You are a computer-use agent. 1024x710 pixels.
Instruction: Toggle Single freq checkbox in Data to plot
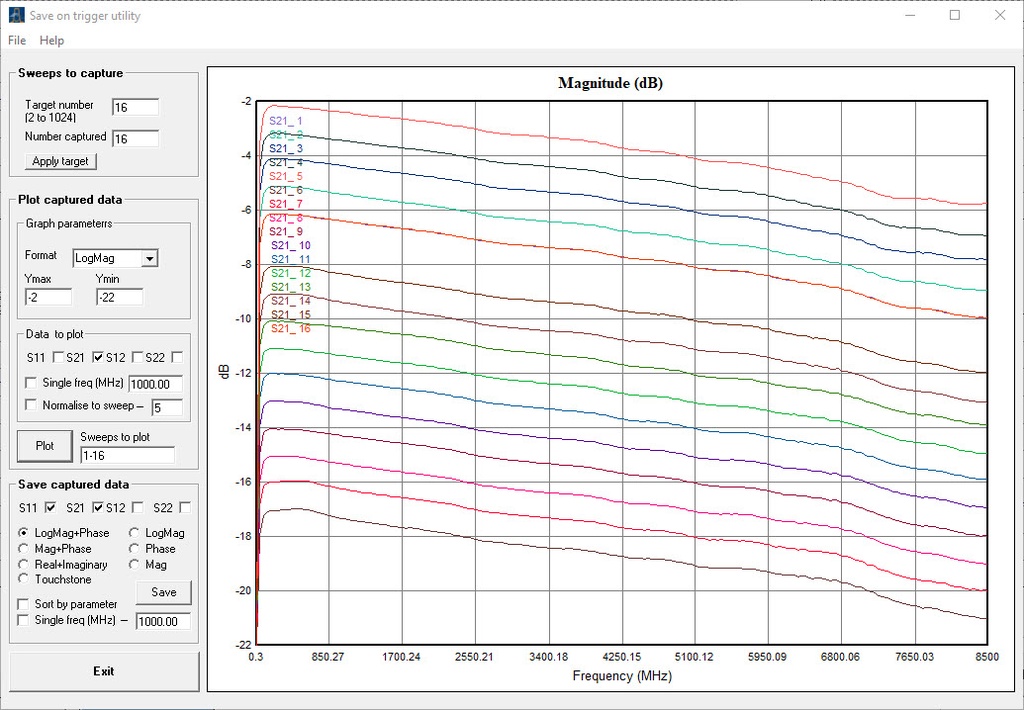pyautogui.click(x=31, y=383)
